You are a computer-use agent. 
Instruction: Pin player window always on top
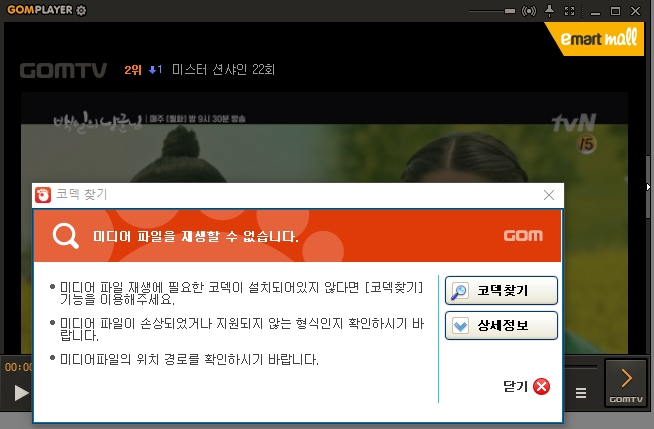[550, 11]
